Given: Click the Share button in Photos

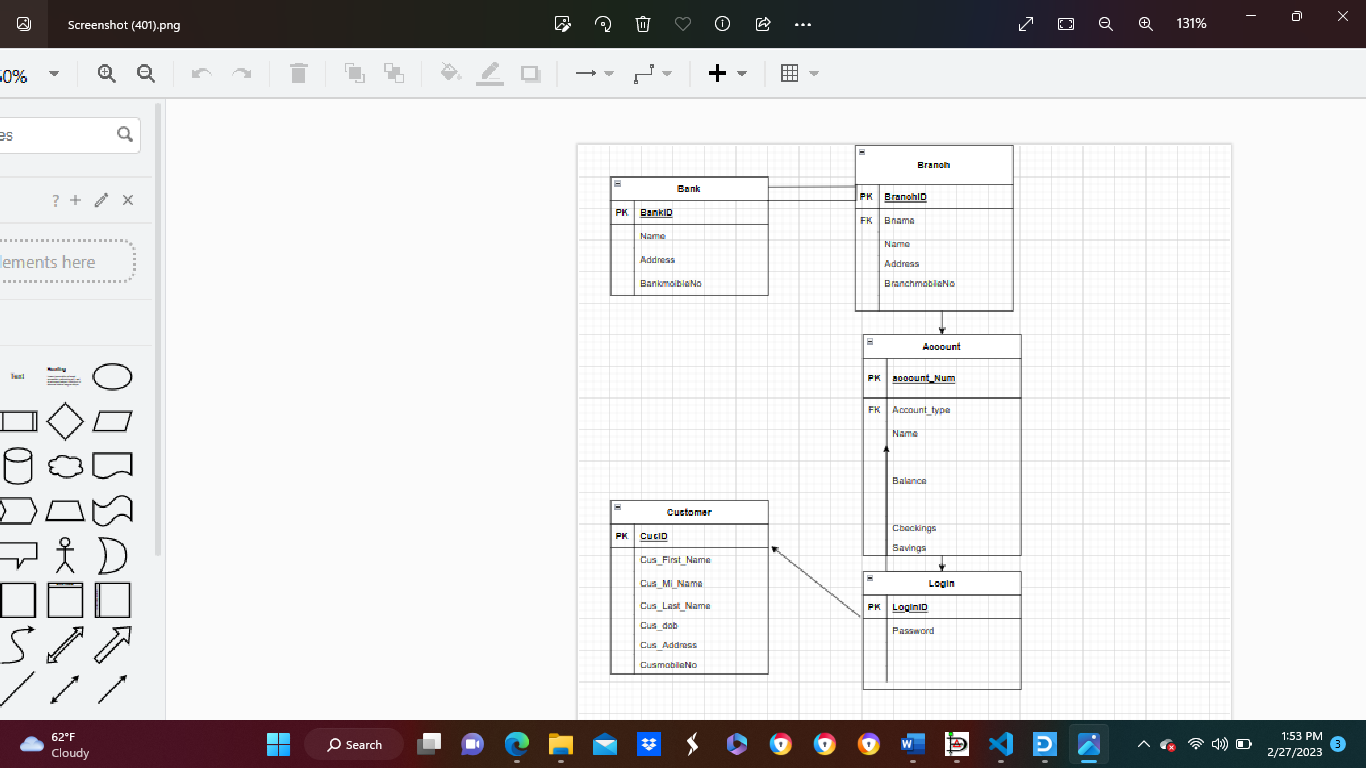Looking at the screenshot, I should click(x=762, y=24).
